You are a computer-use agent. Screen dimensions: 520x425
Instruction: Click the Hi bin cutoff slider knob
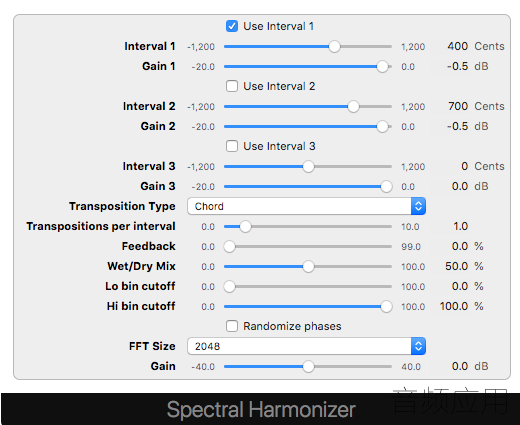pos(386,307)
